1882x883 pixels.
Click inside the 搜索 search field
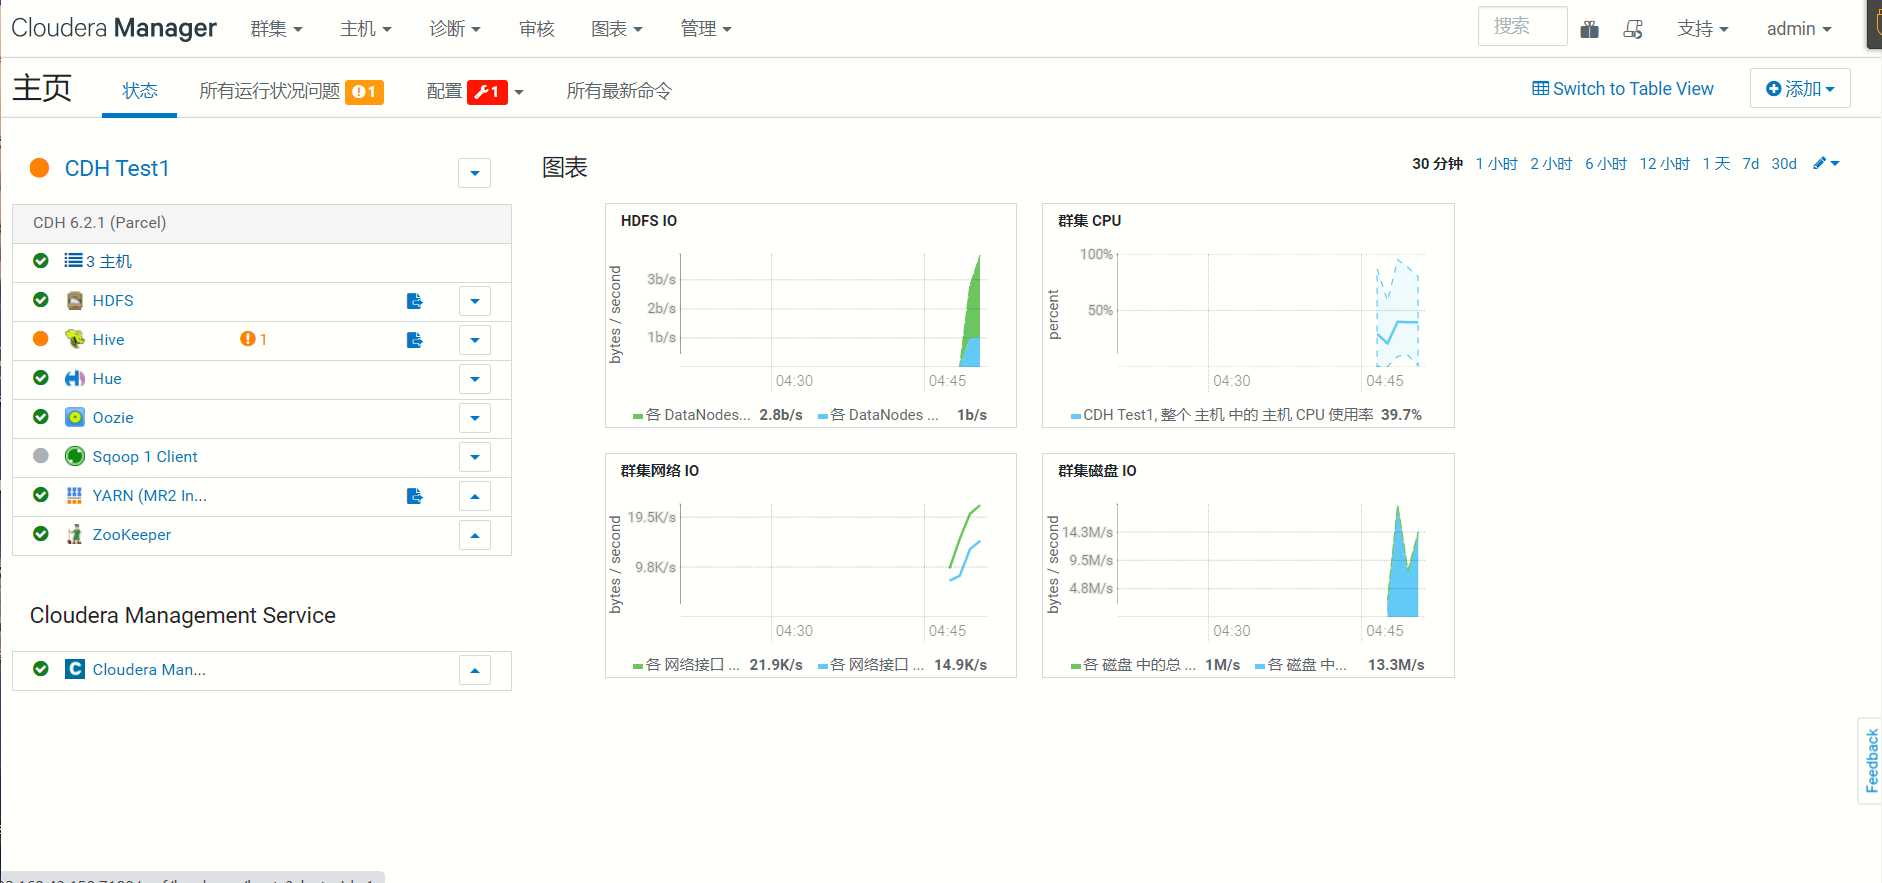click(x=1522, y=26)
